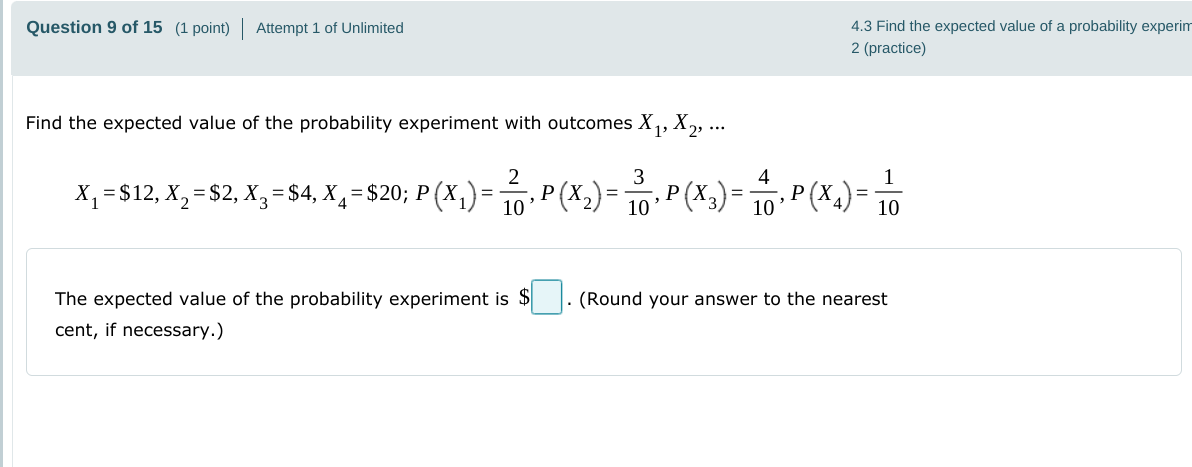Click "The expected value of the probability experiment is" sentence
This screenshot has height=467, width=1192.
281,298
